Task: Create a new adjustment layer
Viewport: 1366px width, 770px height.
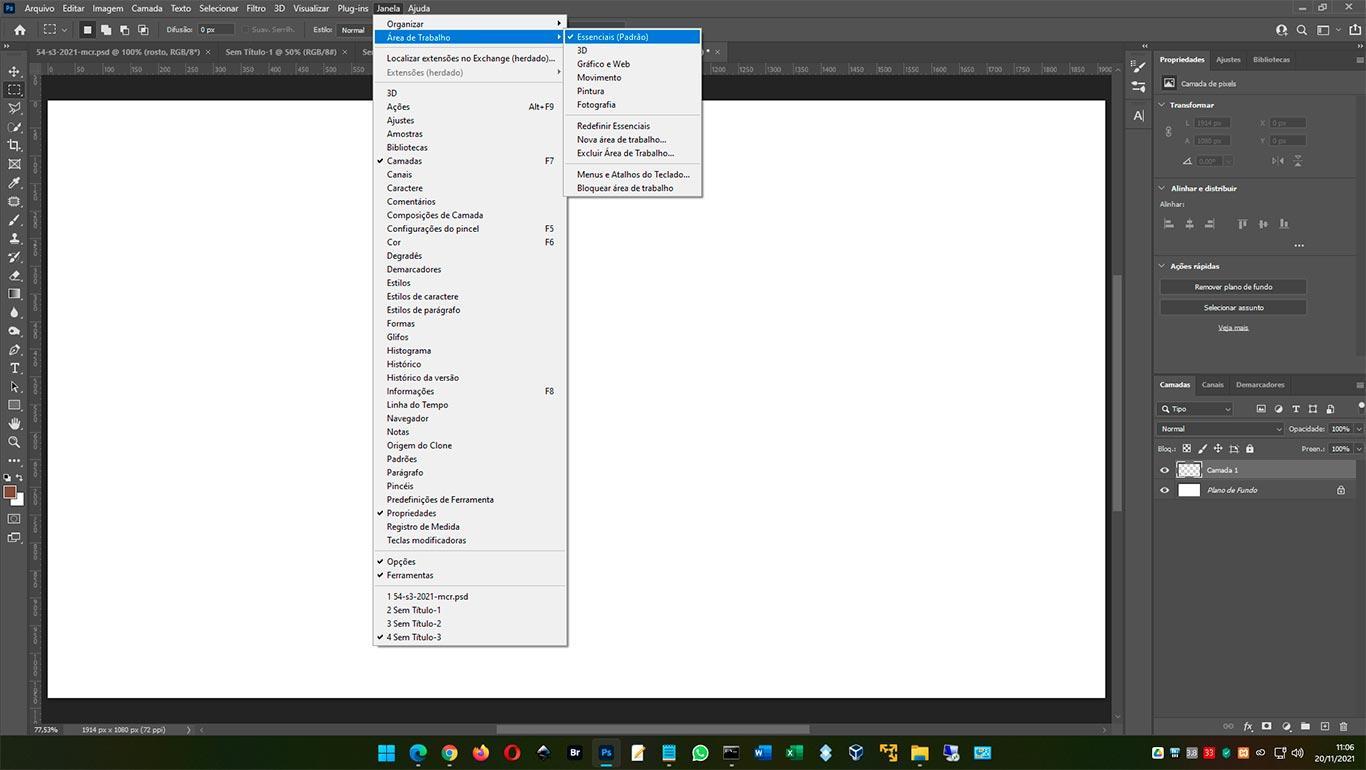Action: pyautogui.click(x=1286, y=726)
